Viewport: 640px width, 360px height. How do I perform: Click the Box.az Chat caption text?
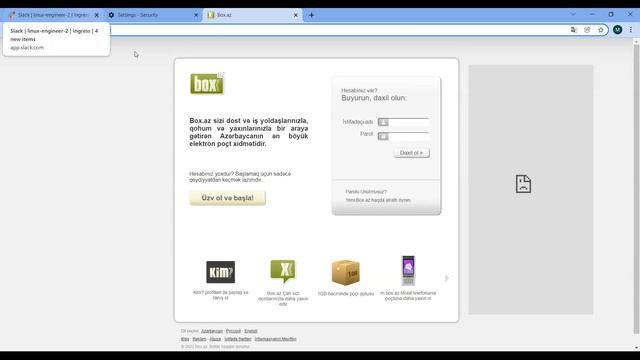(x=283, y=299)
